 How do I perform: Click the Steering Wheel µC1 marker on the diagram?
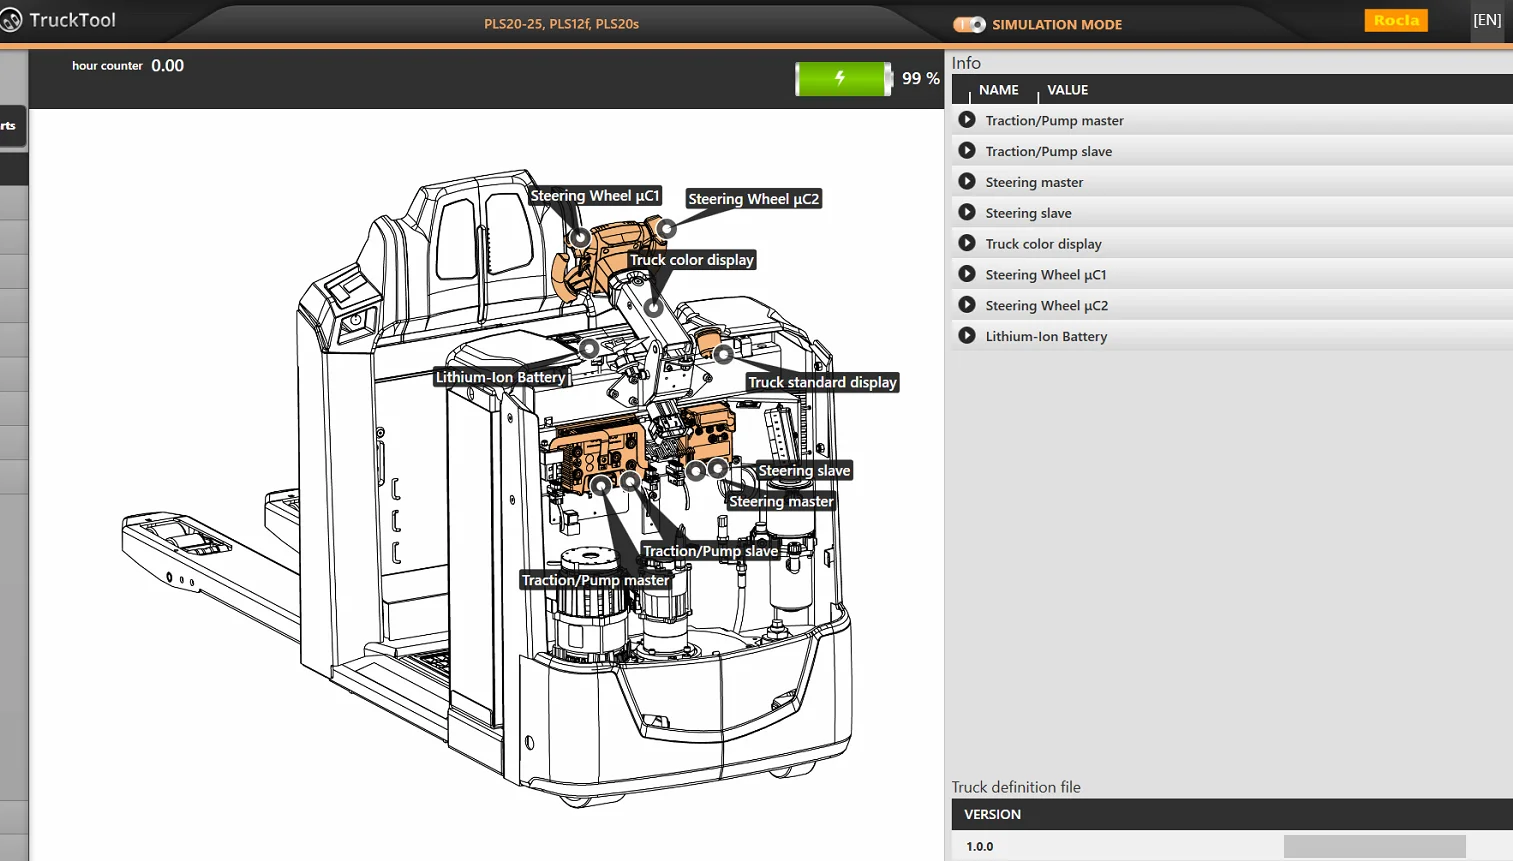(580, 237)
